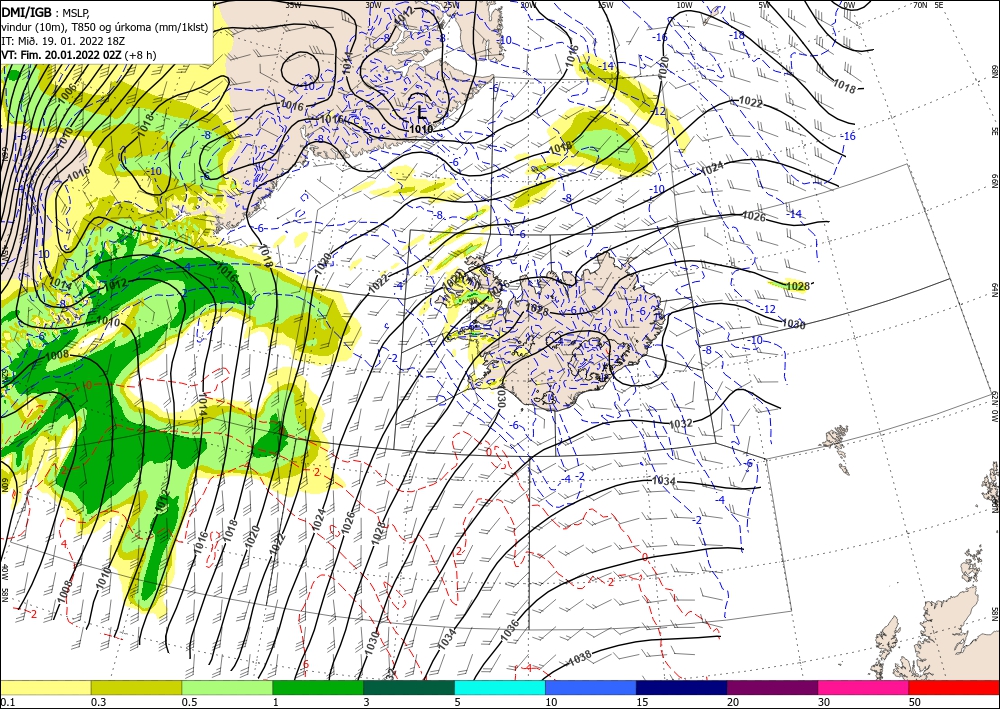Click the '-18' temperature contour label
The width and height of the screenshot is (1000, 709).
click(x=738, y=36)
